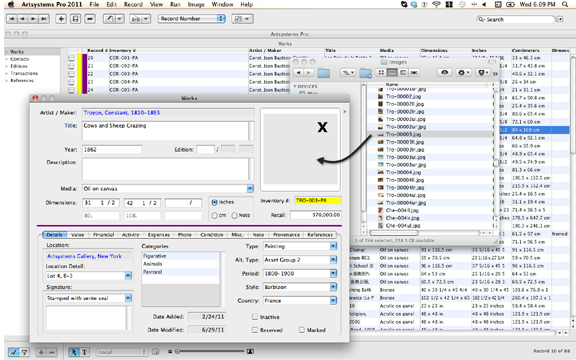Click bottom bar minus button

(52, 352)
